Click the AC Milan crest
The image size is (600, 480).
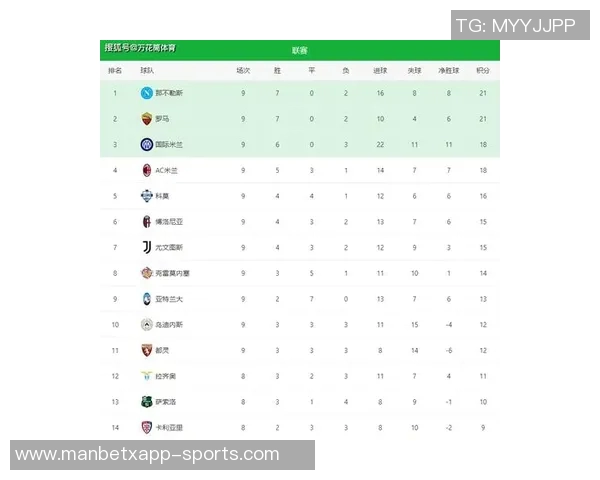click(146, 170)
